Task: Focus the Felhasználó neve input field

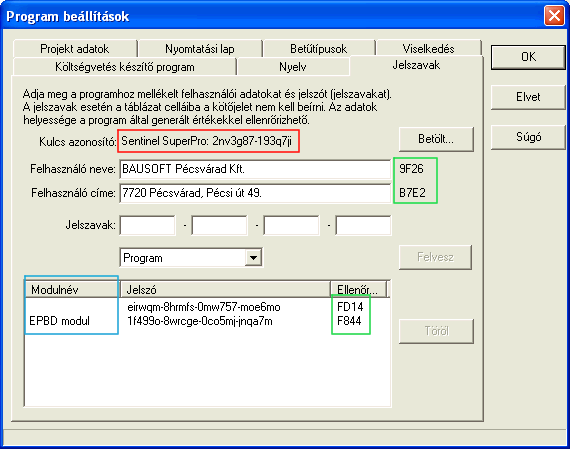Action: 255,169
